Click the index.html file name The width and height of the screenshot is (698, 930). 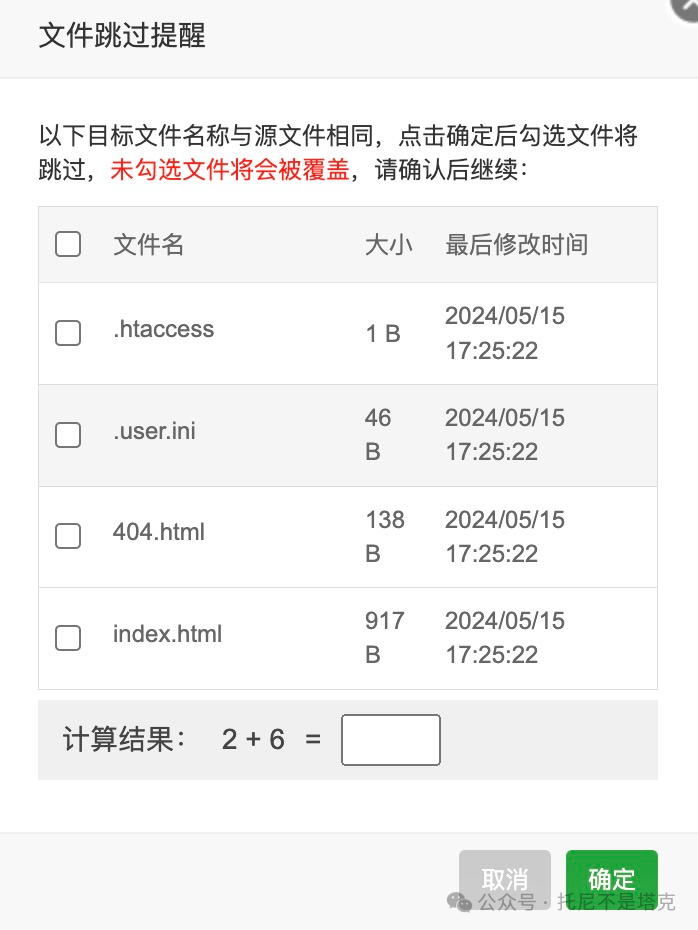click(167, 634)
